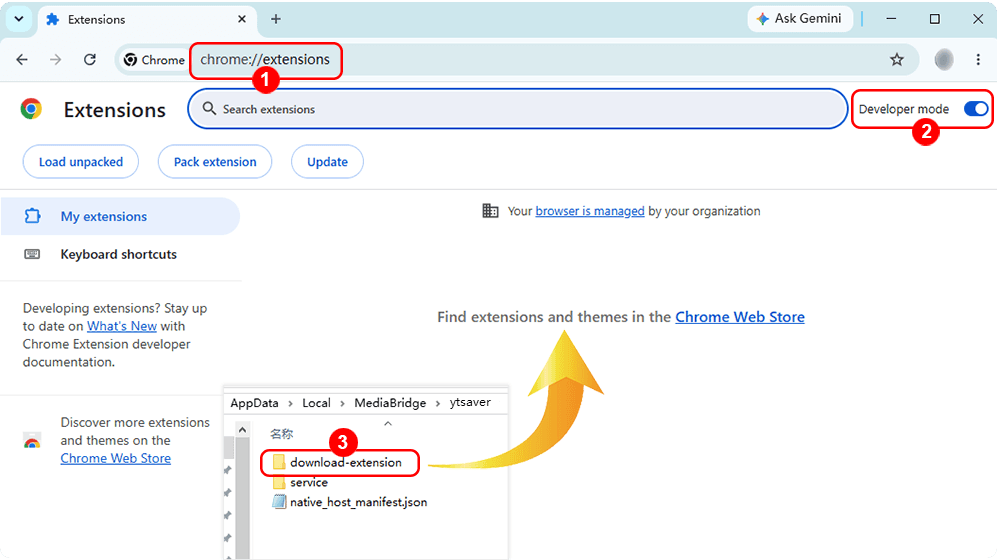Click the 名称 column header

click(x=281, y=434)
